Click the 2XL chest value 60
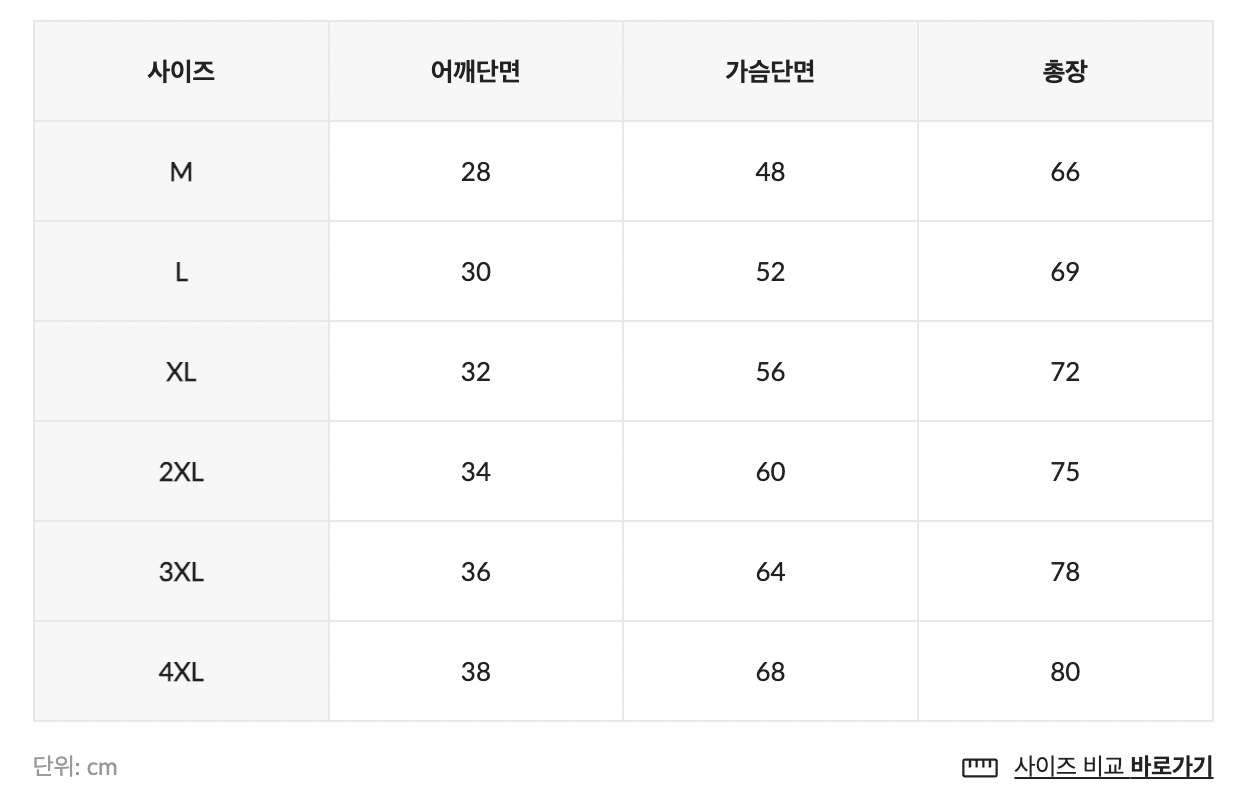 coord(770,472)
